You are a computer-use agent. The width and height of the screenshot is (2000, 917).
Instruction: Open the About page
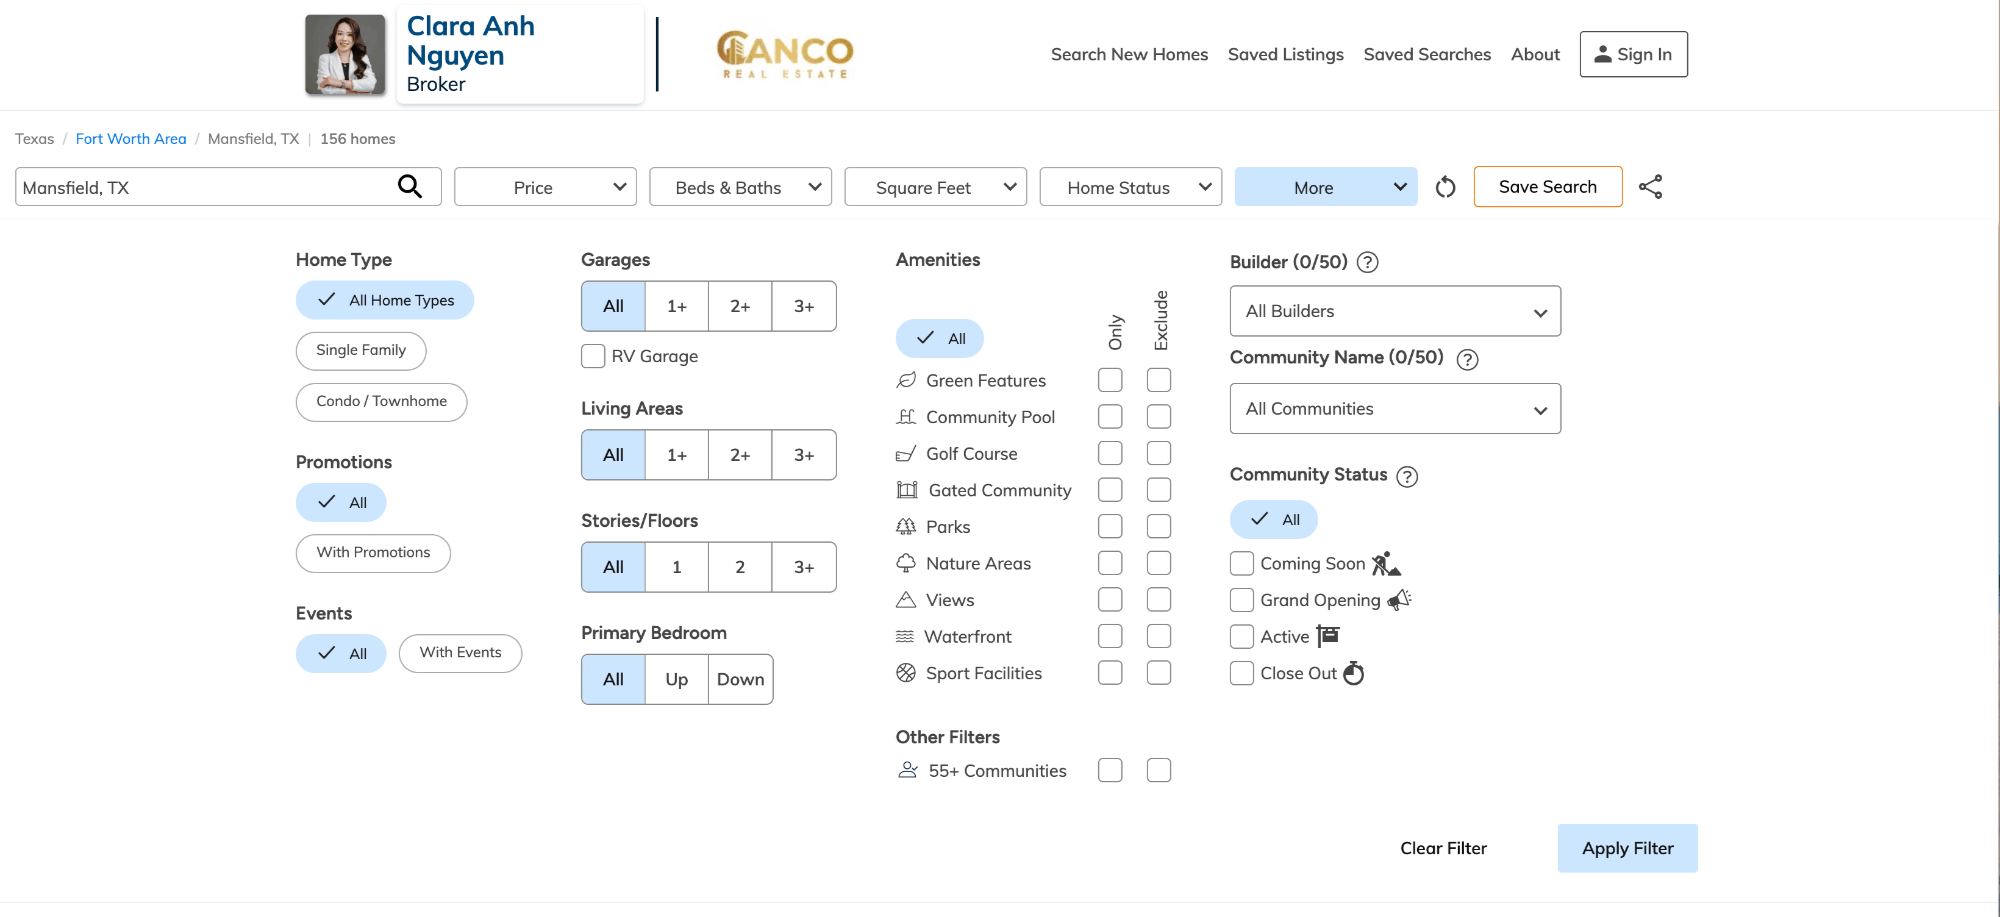pyautogui.click(x=1535, y=54)
